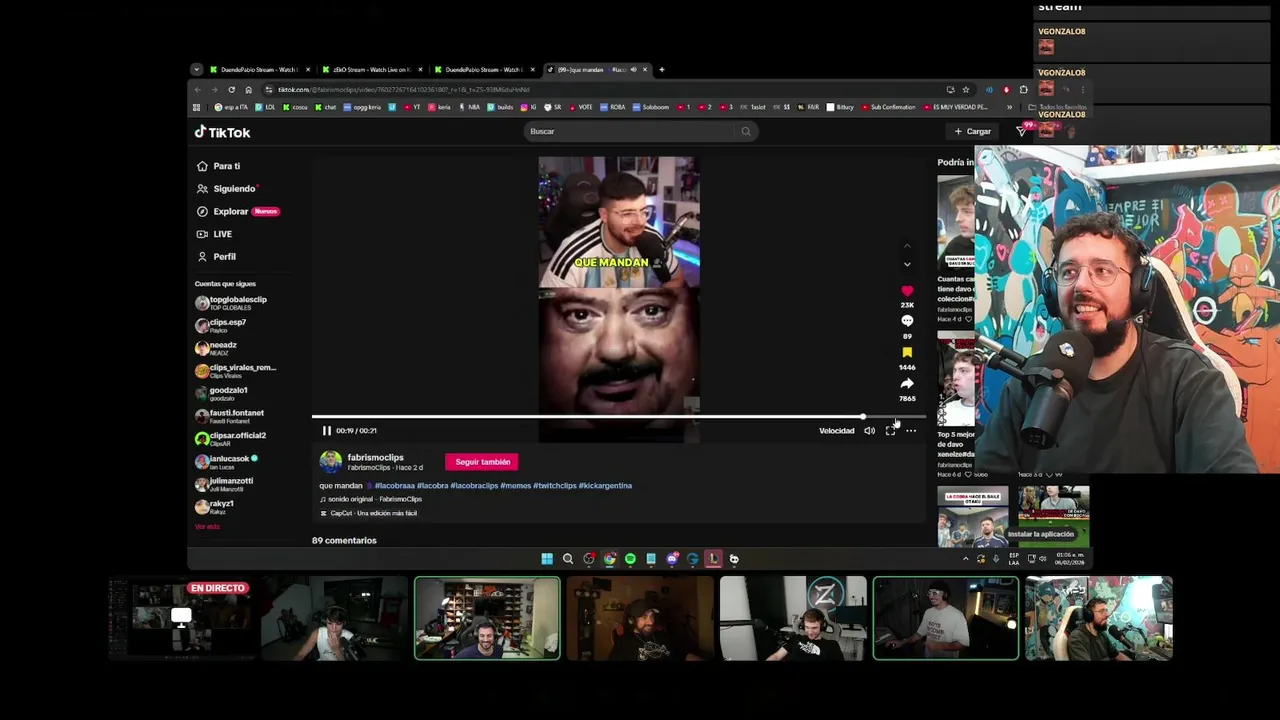Click Instalar la aplicación button
The height and width of the screenshot is (720, 1280).
coord(1040,534)
